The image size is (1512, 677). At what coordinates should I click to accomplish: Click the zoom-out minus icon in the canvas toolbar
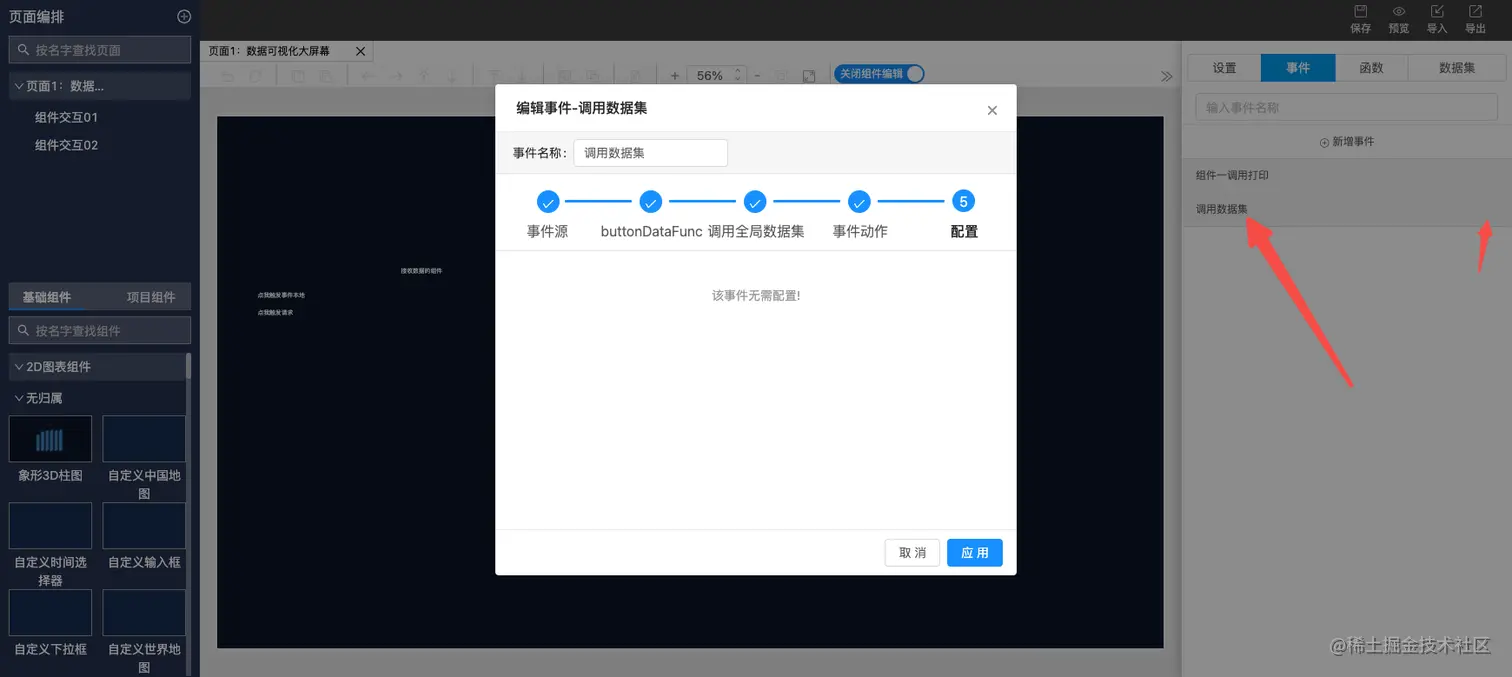pyautogui.click(x=757, y=75)
